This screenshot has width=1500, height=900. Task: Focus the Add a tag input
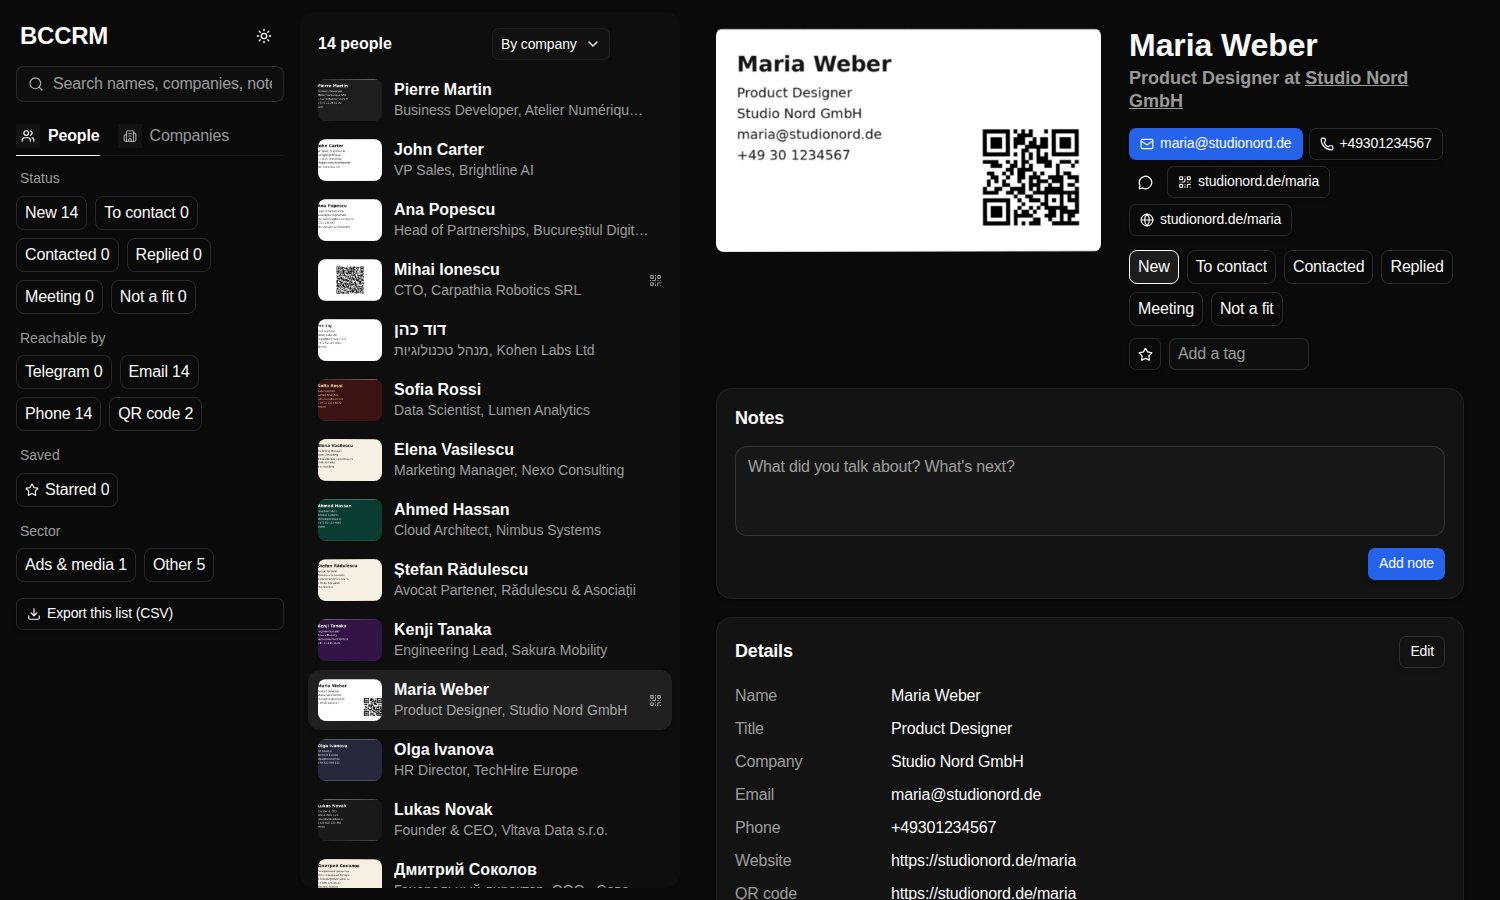coord(1238,354)
